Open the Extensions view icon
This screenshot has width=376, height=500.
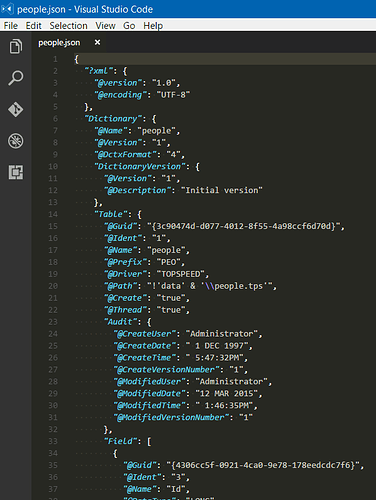pos(16,172)
